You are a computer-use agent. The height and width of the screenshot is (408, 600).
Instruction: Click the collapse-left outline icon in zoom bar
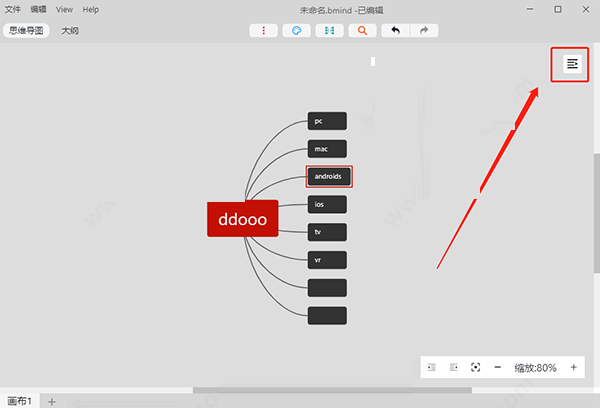(432, 367)
